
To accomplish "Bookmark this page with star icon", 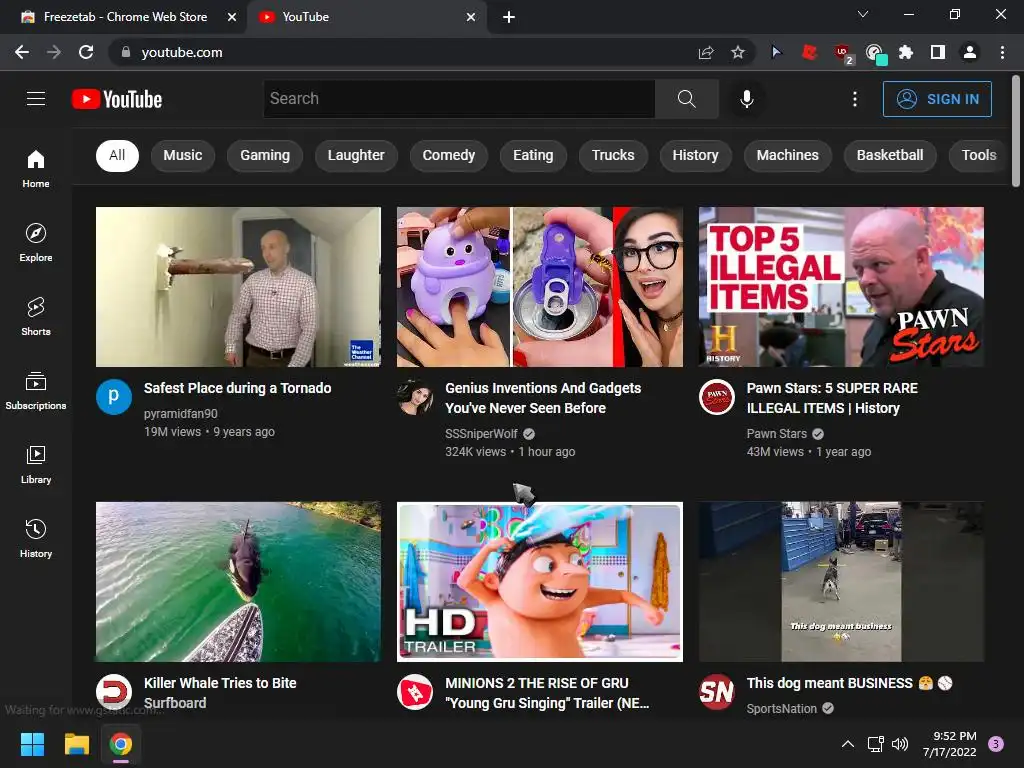I will 737,52.
